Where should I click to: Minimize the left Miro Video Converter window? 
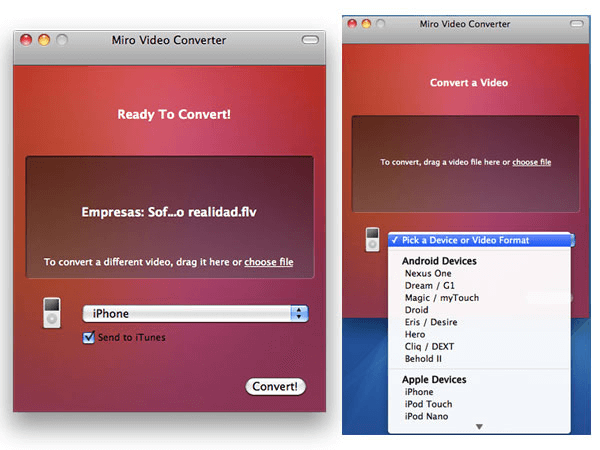44,40
